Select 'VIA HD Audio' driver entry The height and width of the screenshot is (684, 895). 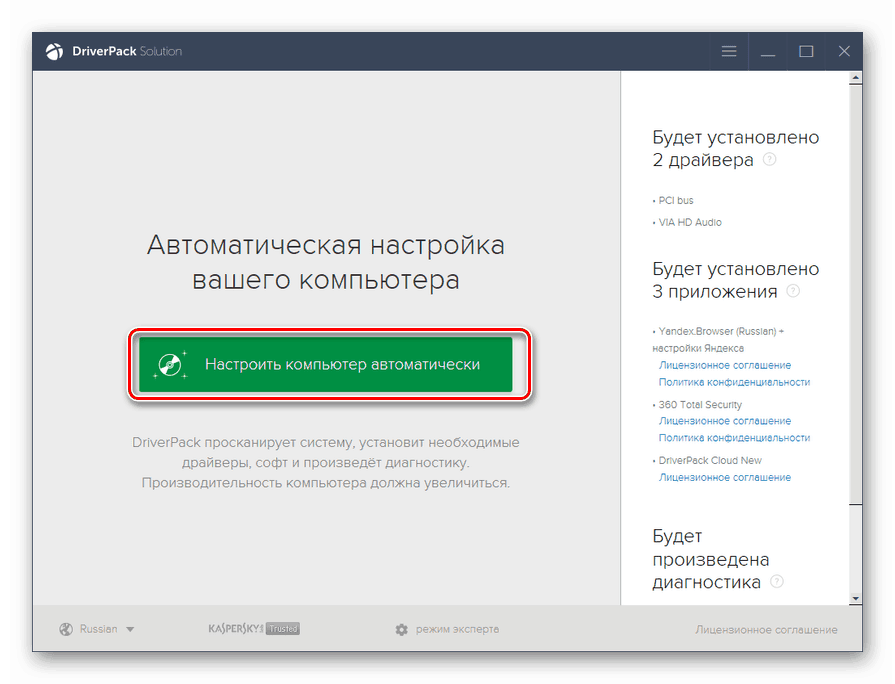[690, 222]
